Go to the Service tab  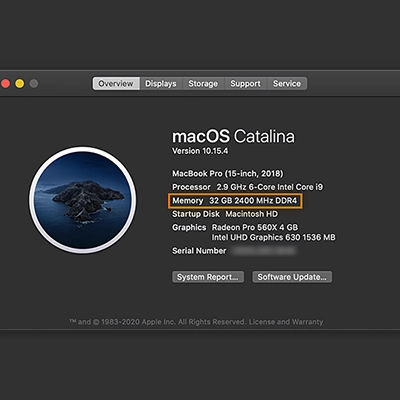pyautogui.click(x=287, y=83)
